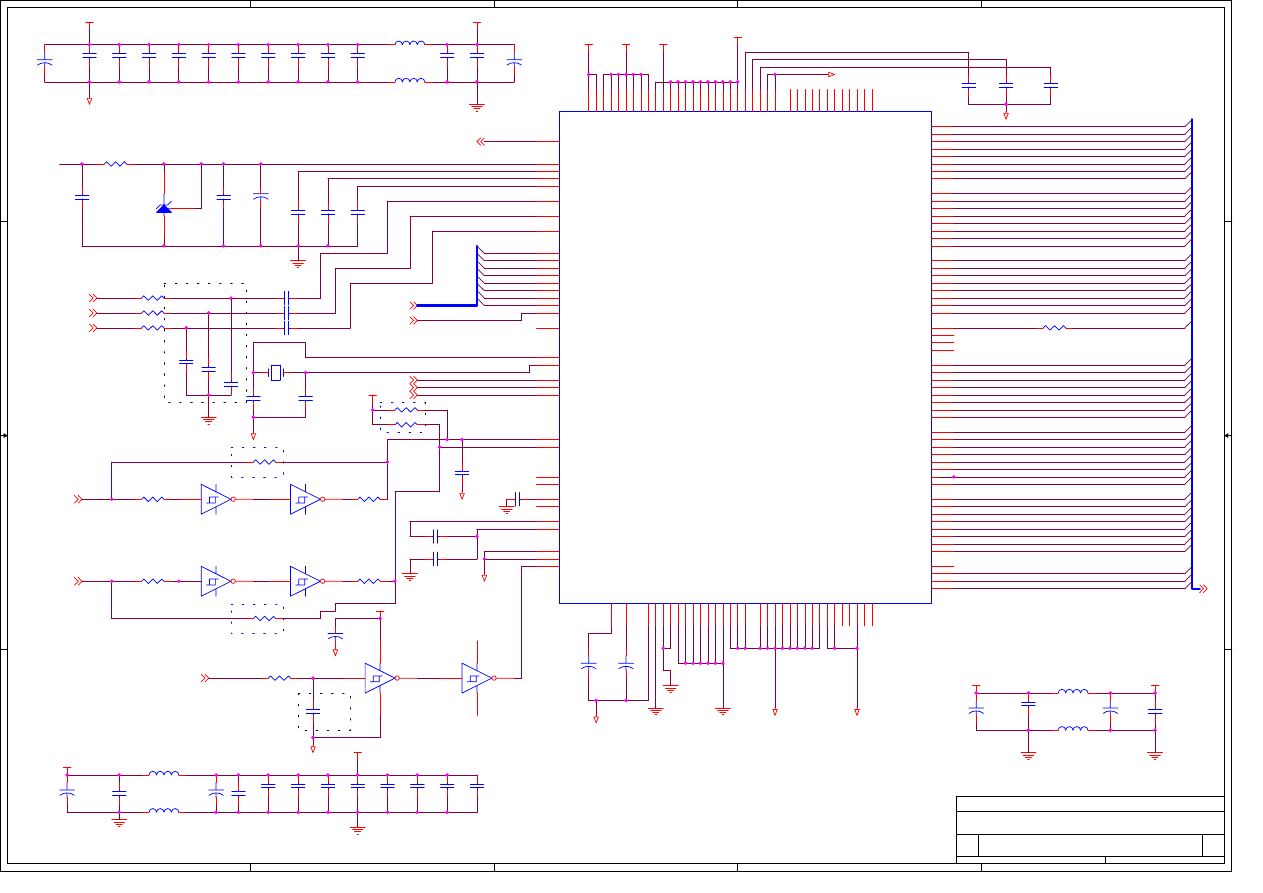The height and width of the screenshot is (893, 1263).
Task: Select the large central IC rectangle
Action: click(x=745, y=357)
